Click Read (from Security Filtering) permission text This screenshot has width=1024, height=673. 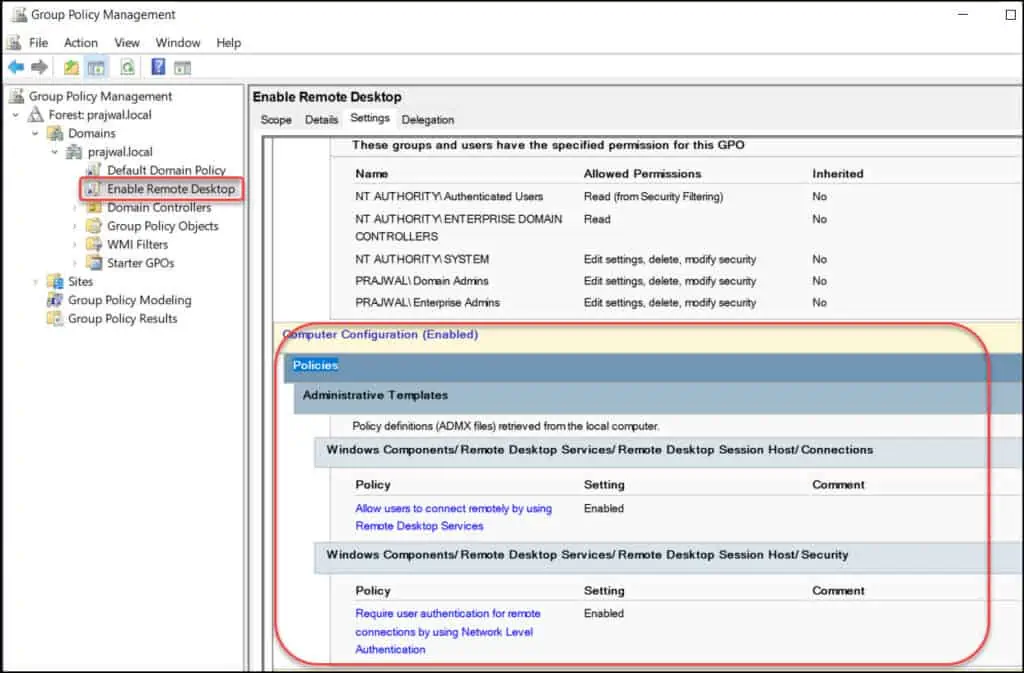(653, 196)
